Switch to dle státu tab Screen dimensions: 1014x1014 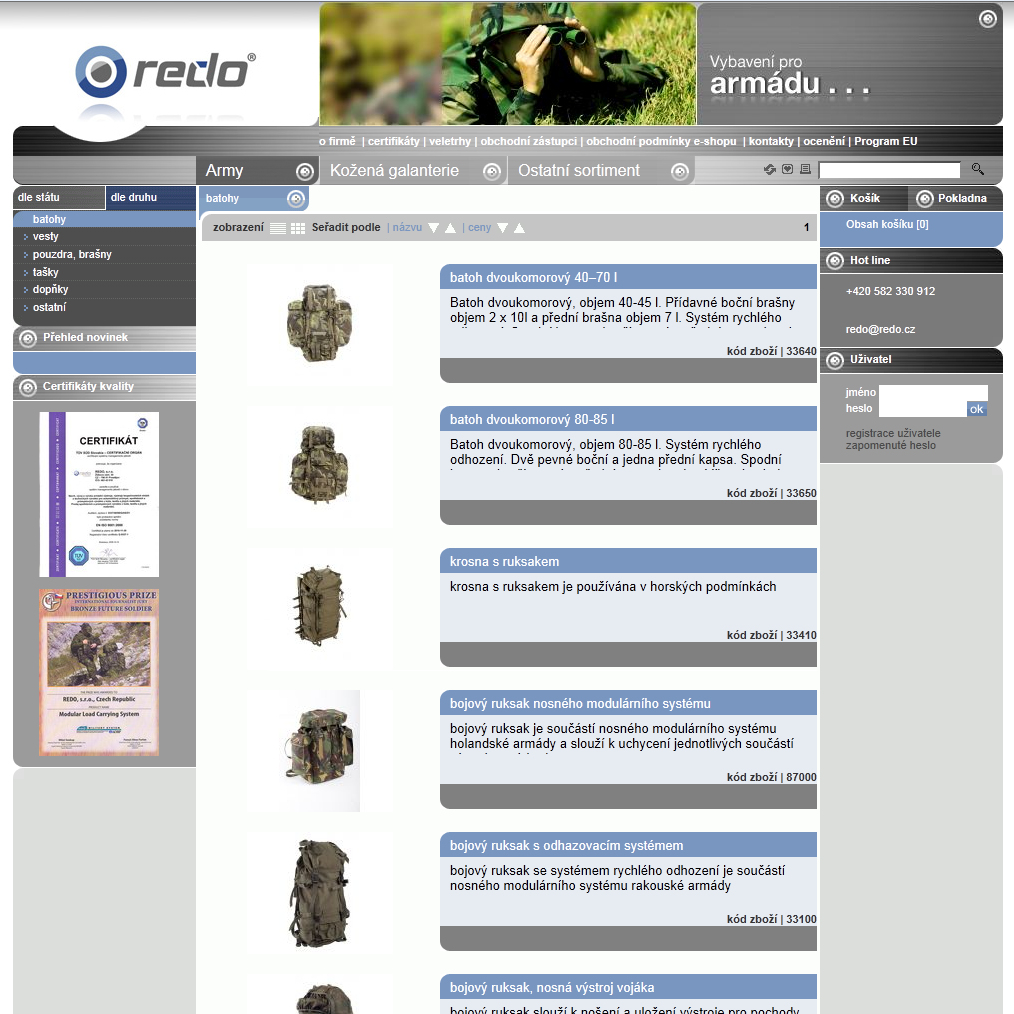coord(59,198)
